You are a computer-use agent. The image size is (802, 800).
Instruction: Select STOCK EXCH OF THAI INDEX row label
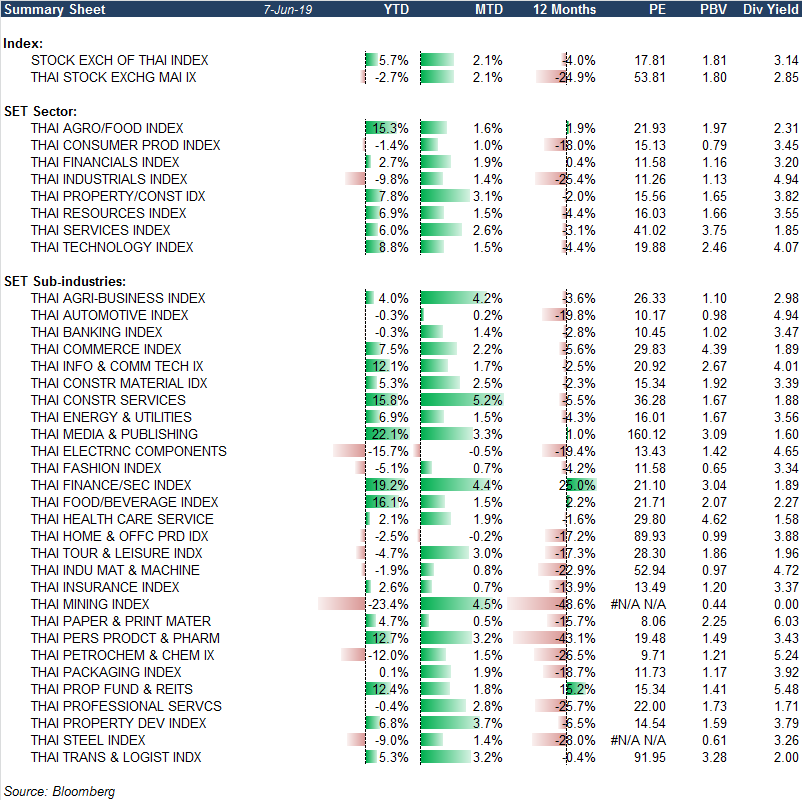click(x=120, y=60)
